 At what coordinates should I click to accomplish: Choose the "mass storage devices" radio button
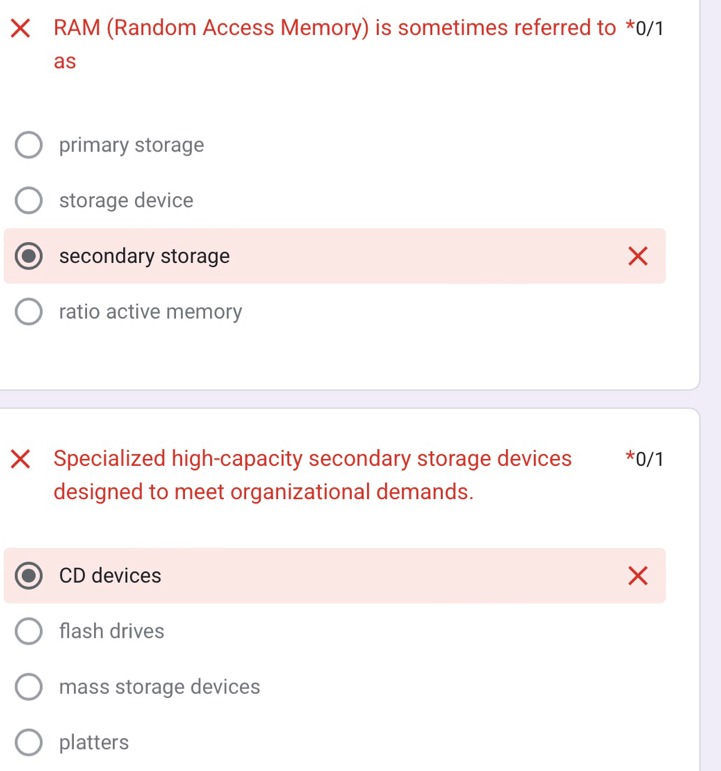[29, 687]
